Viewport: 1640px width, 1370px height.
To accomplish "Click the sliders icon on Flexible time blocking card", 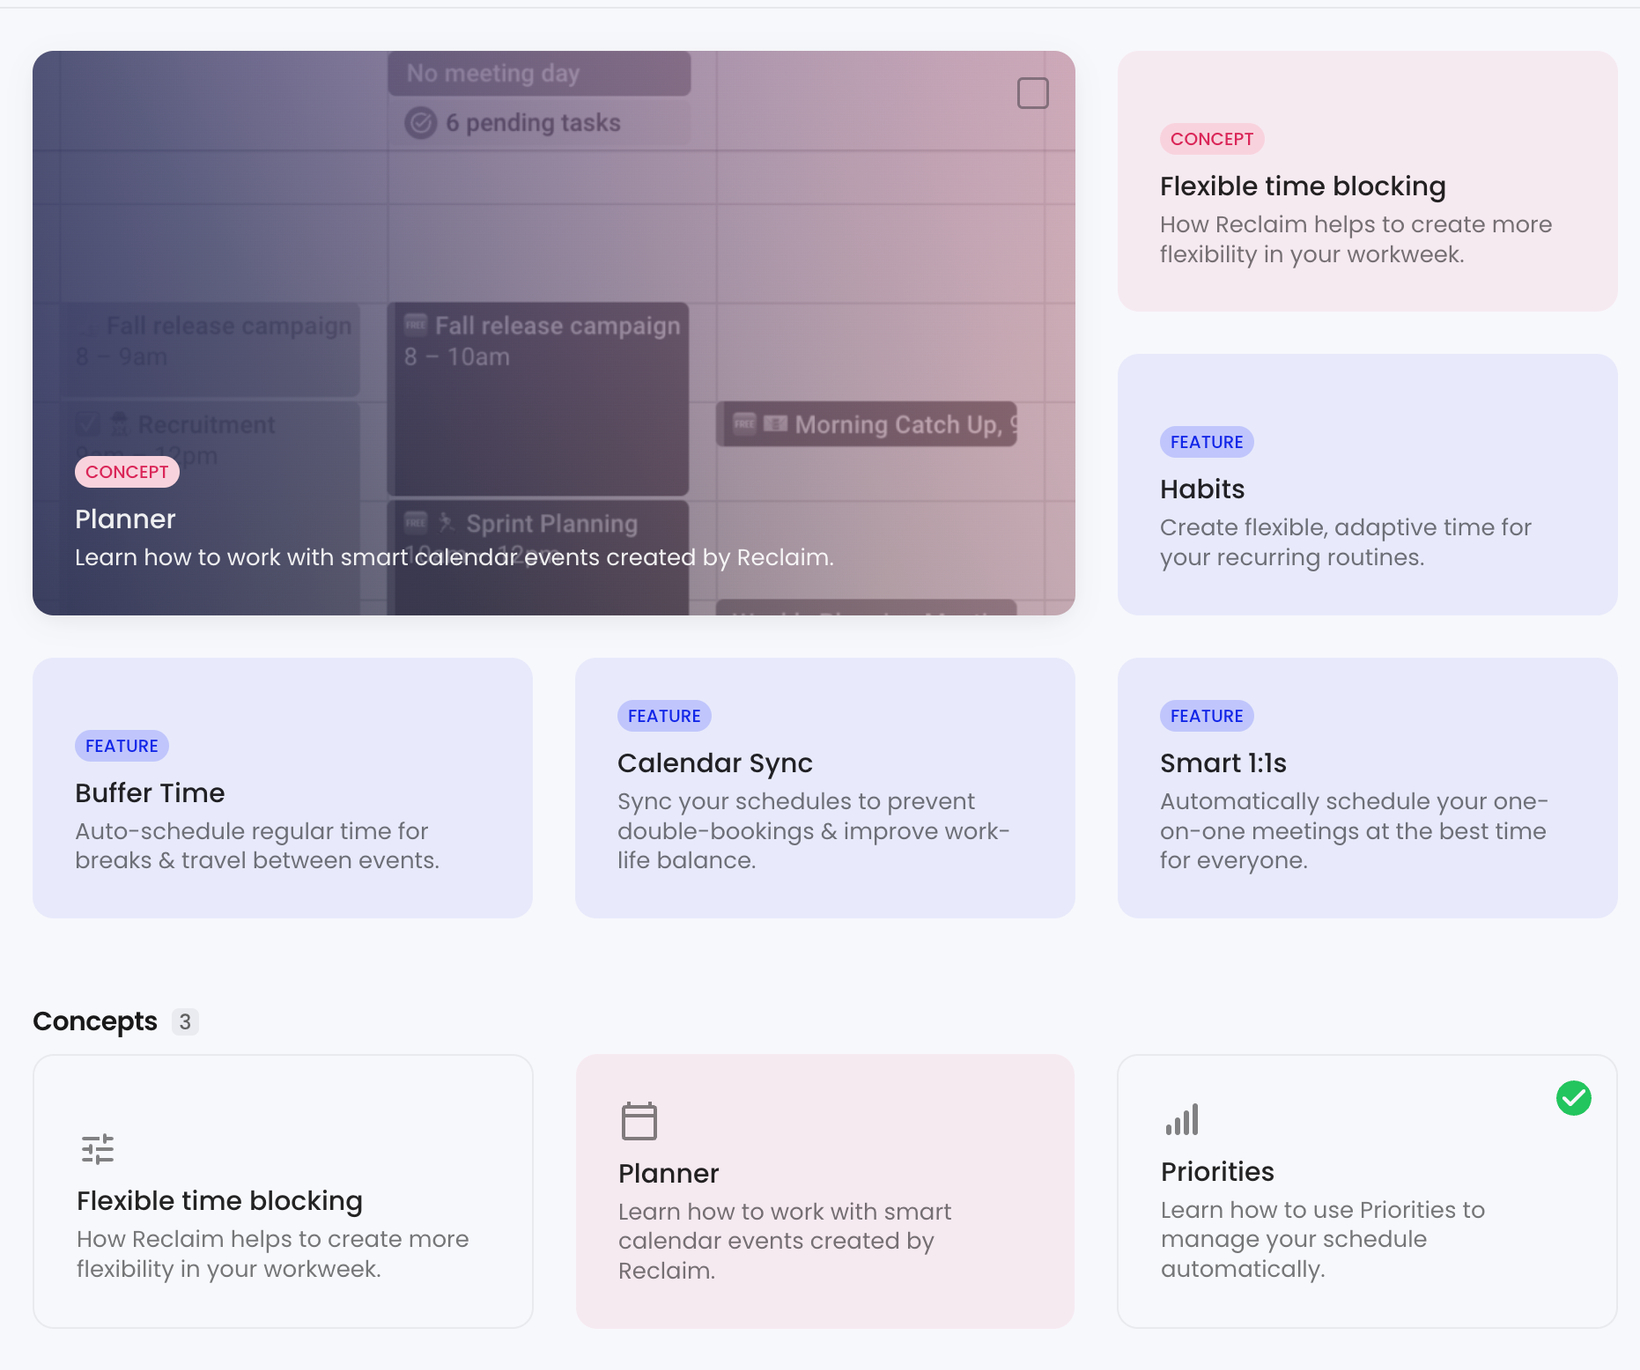I will tap(98, 1149).
